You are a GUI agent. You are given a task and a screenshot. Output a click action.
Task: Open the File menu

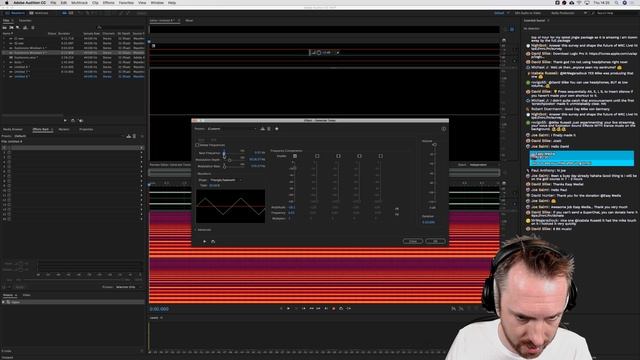click(53, 3)
